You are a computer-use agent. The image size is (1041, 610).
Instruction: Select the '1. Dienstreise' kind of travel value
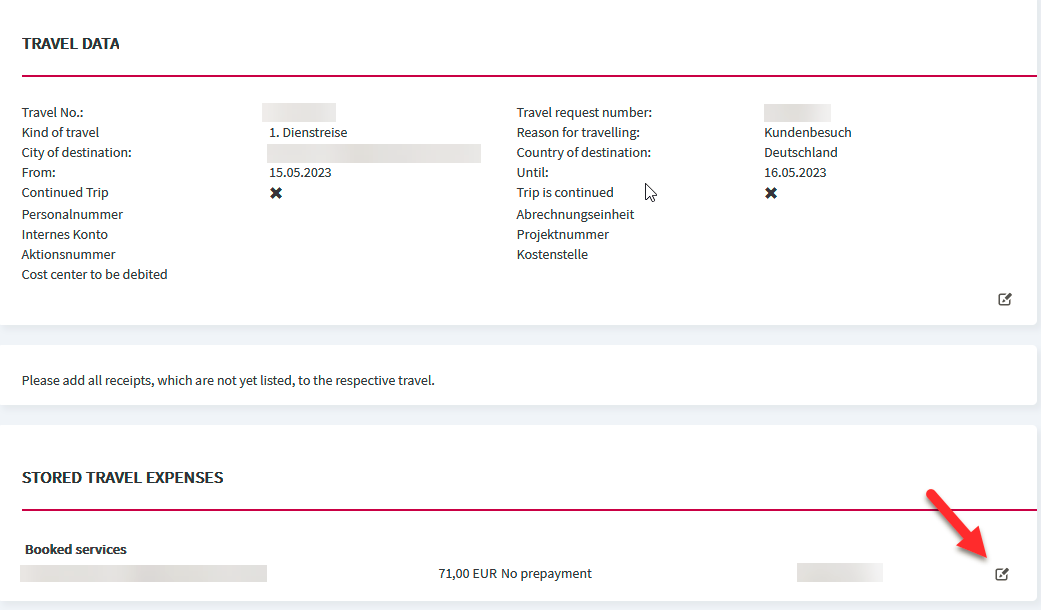point(308,133)
